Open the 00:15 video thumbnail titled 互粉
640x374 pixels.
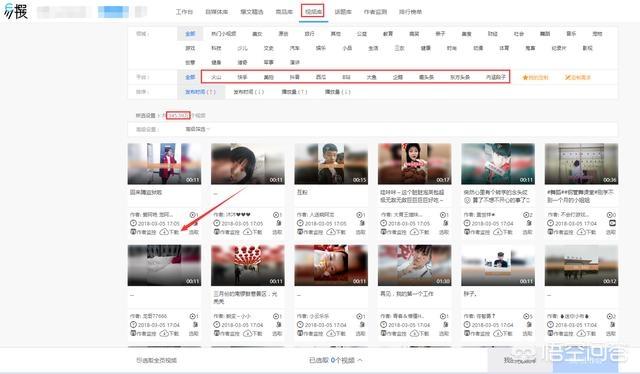pyautogui.click(x=331, y=163)
